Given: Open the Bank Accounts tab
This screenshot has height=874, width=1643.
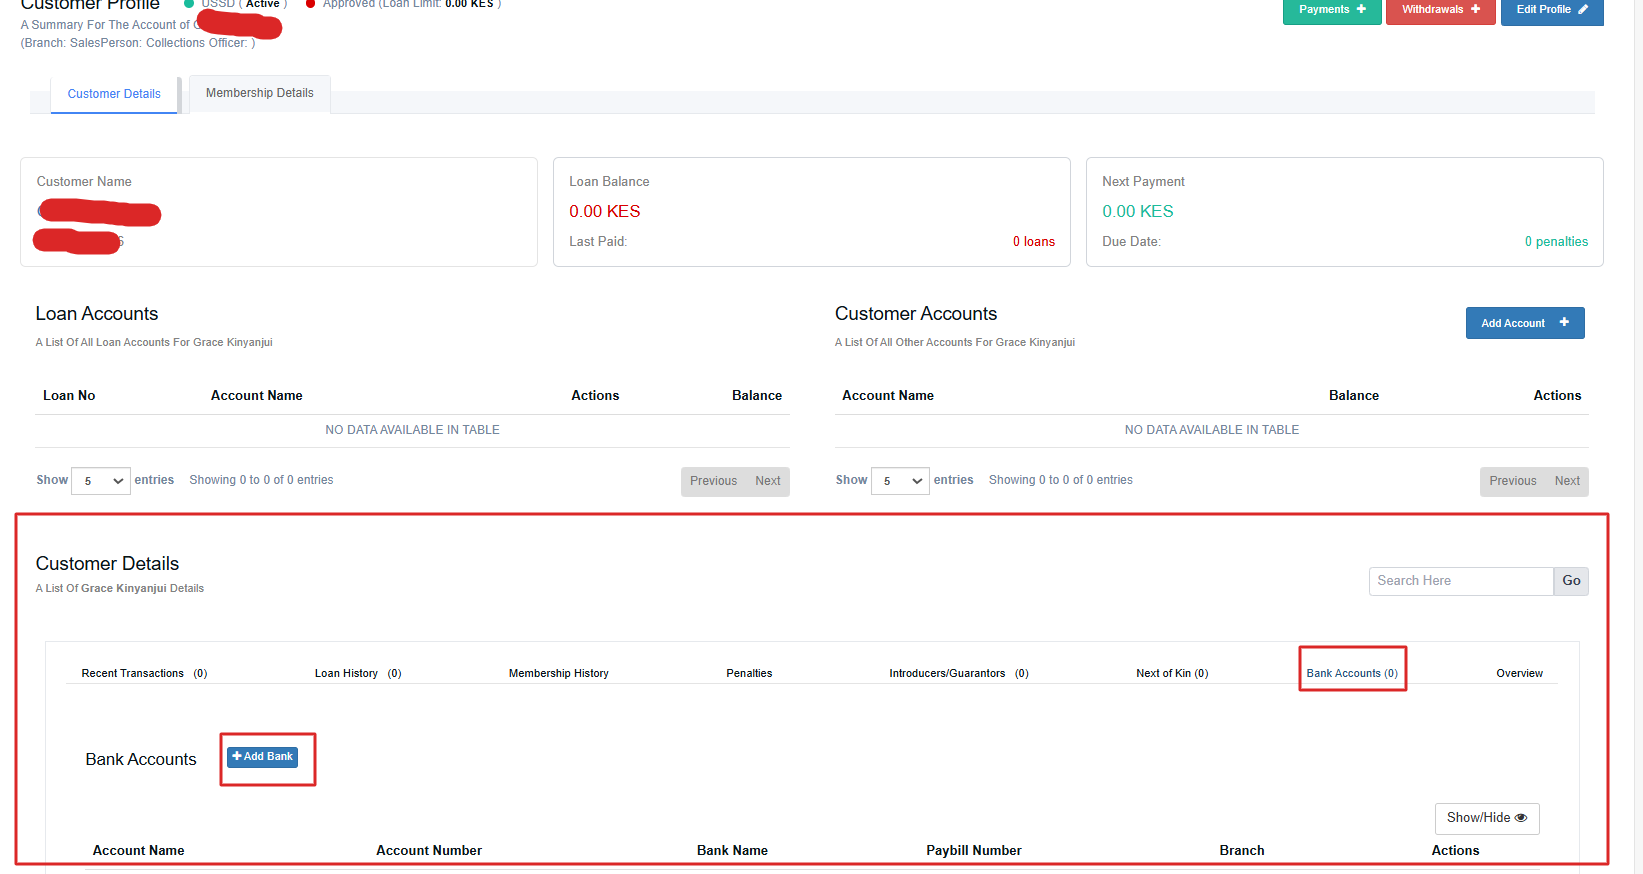Looking at the screenshot, I should [1352, 673].
